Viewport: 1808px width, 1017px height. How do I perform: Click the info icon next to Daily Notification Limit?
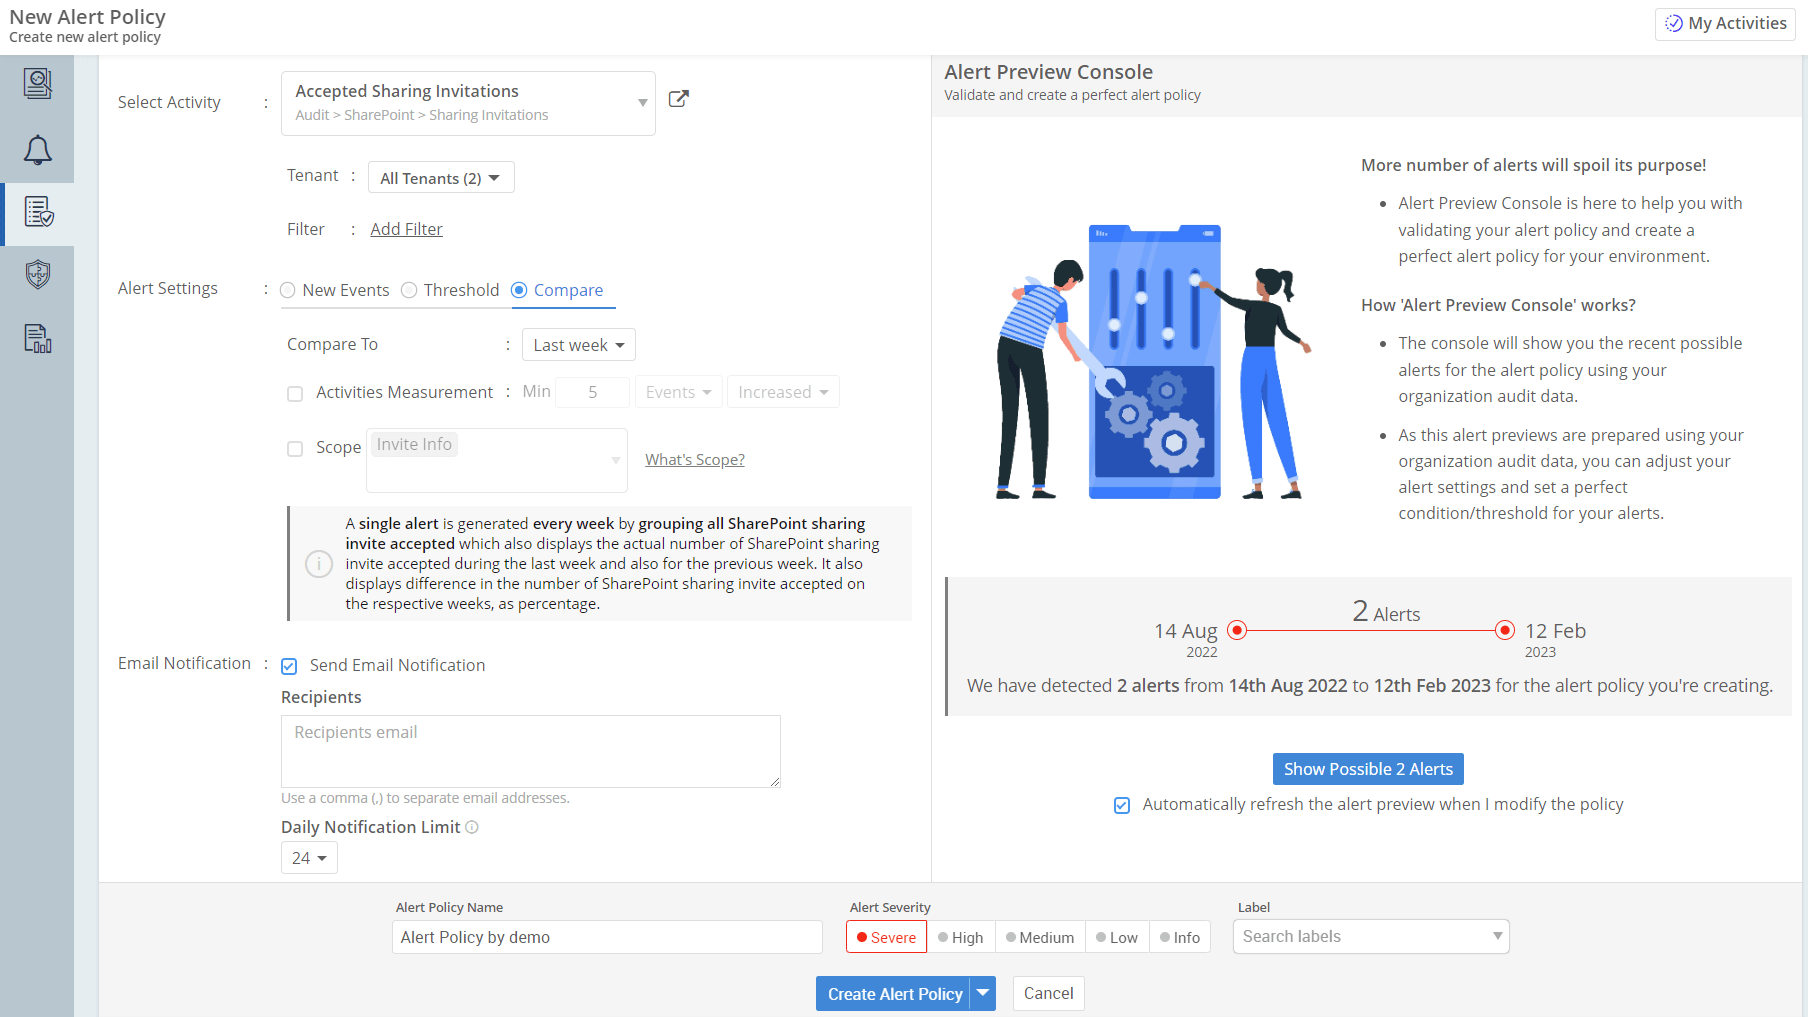click(x=471, y=827)
